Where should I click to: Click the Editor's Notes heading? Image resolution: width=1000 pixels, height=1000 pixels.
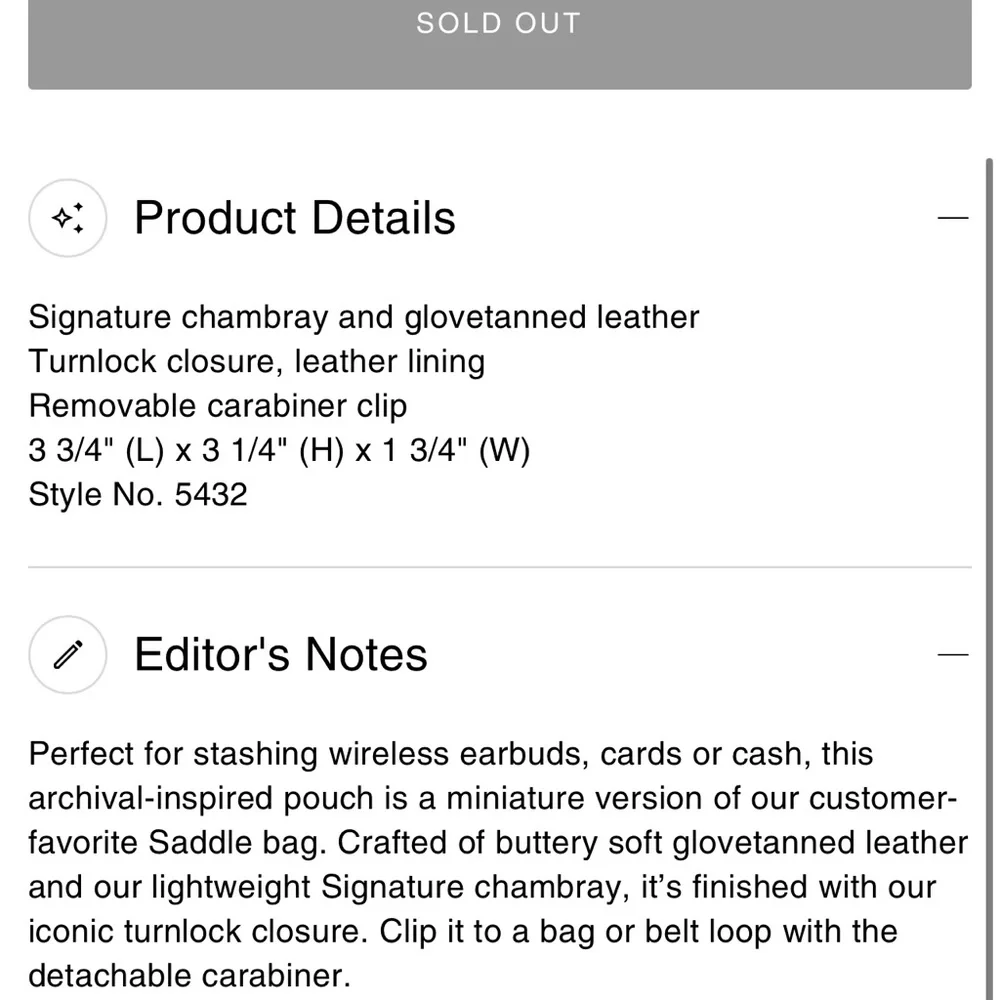[x=281, y=654]
